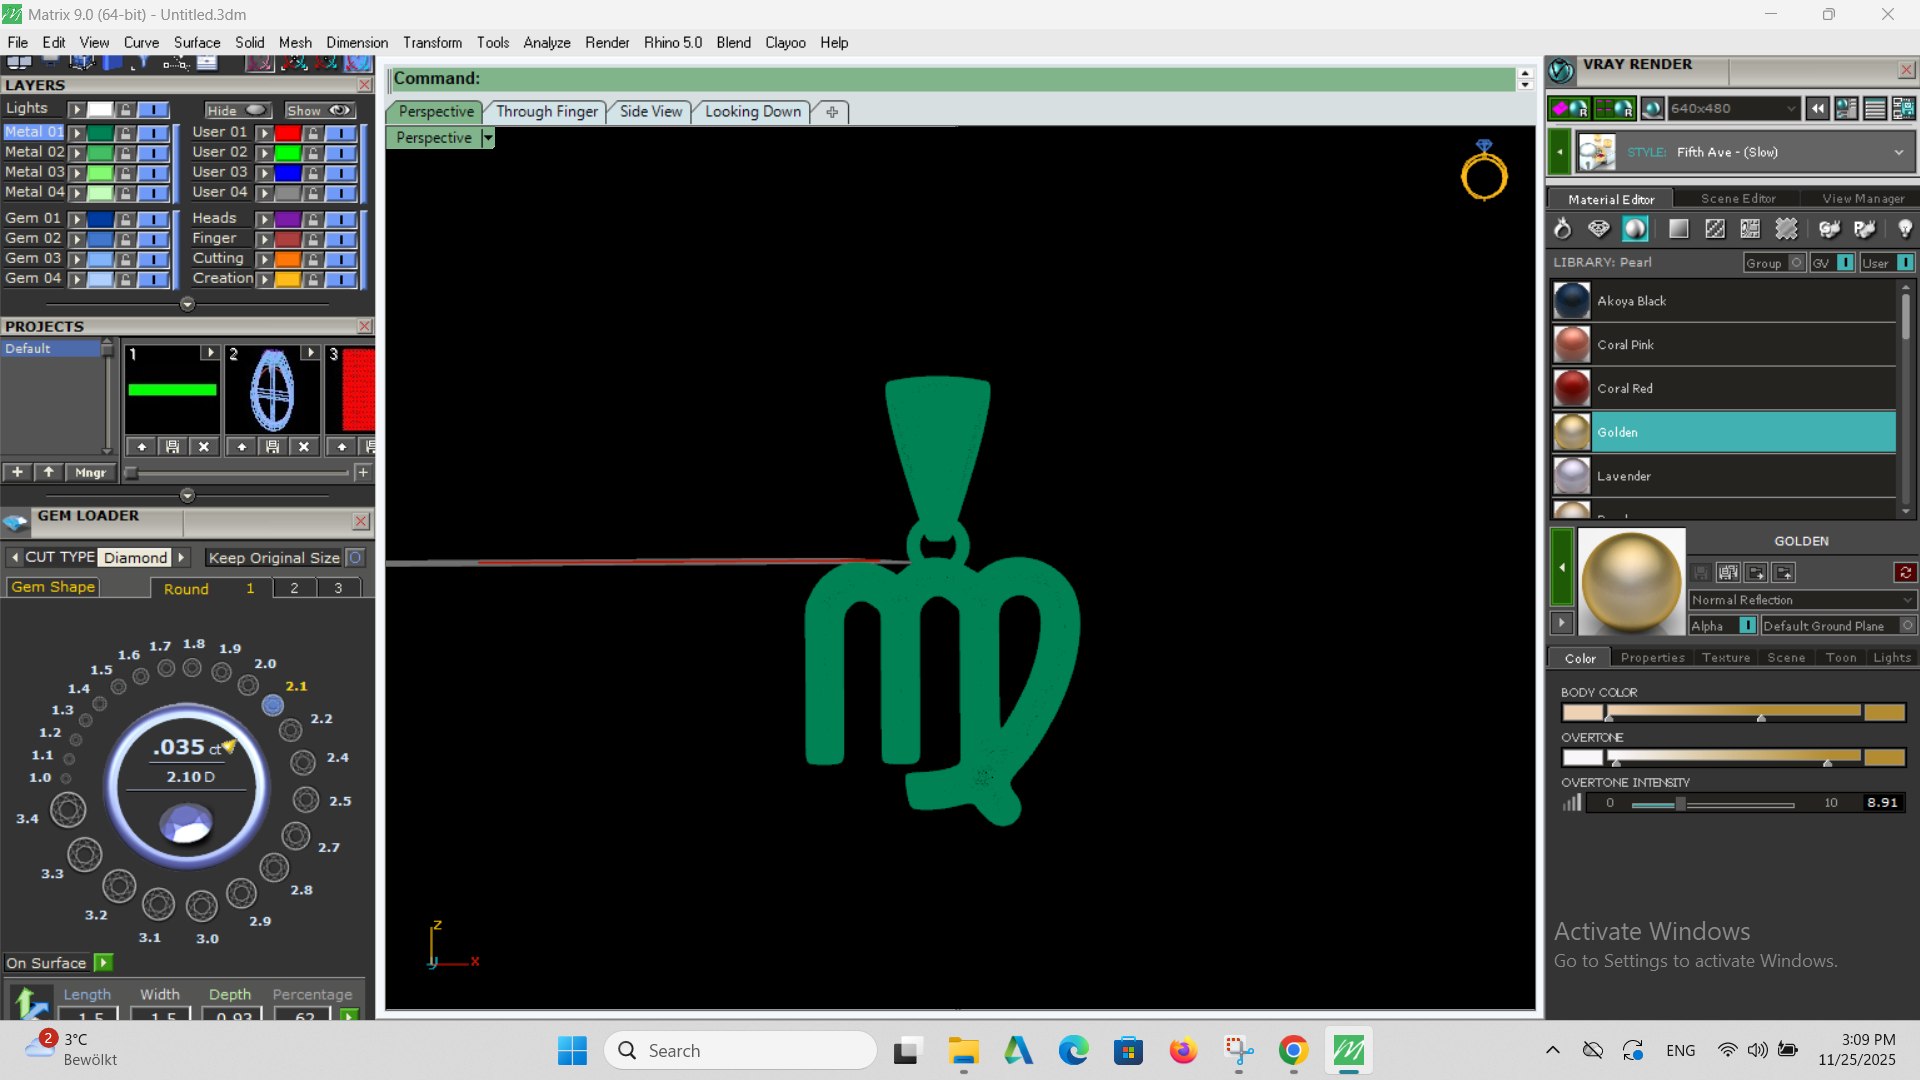Click the On Surface green arrow
Screen dimensions: 1920x1080
tap(103, 963)
